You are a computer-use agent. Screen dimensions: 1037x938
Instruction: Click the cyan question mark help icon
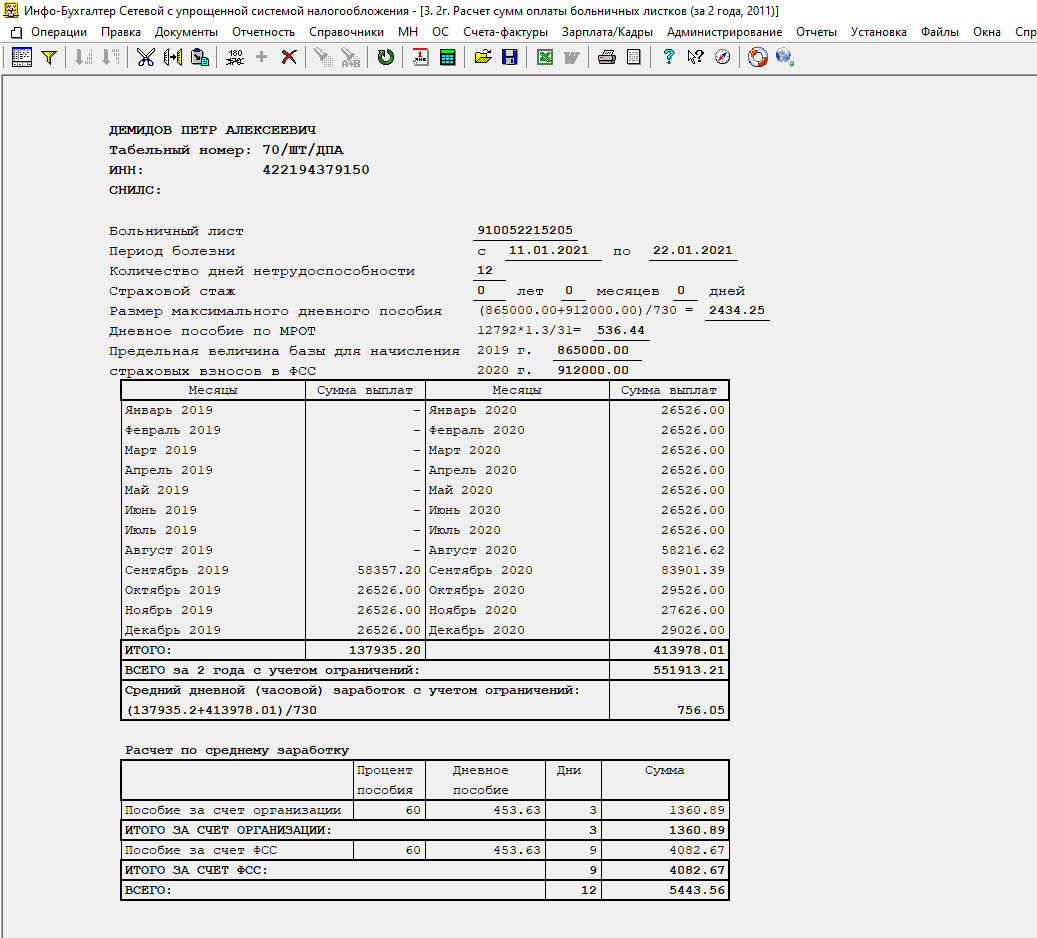669,58
